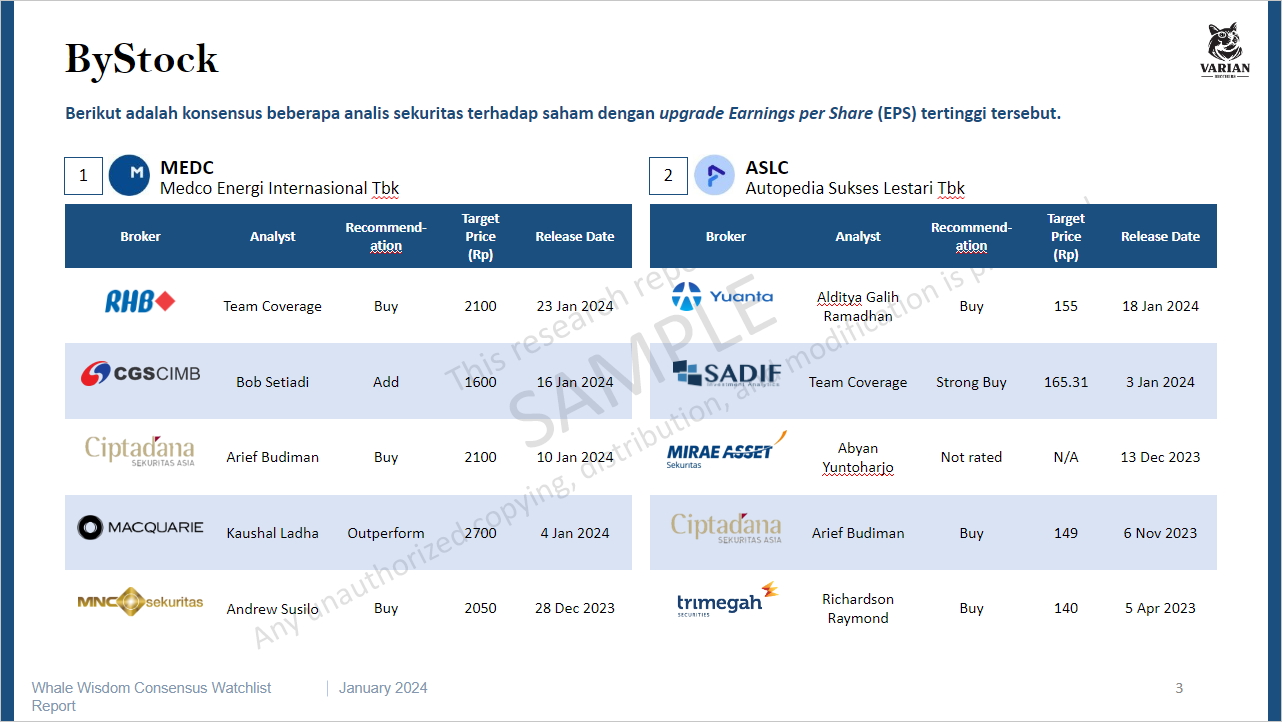Select the ASLC round company logo

[x=714, y=175]
